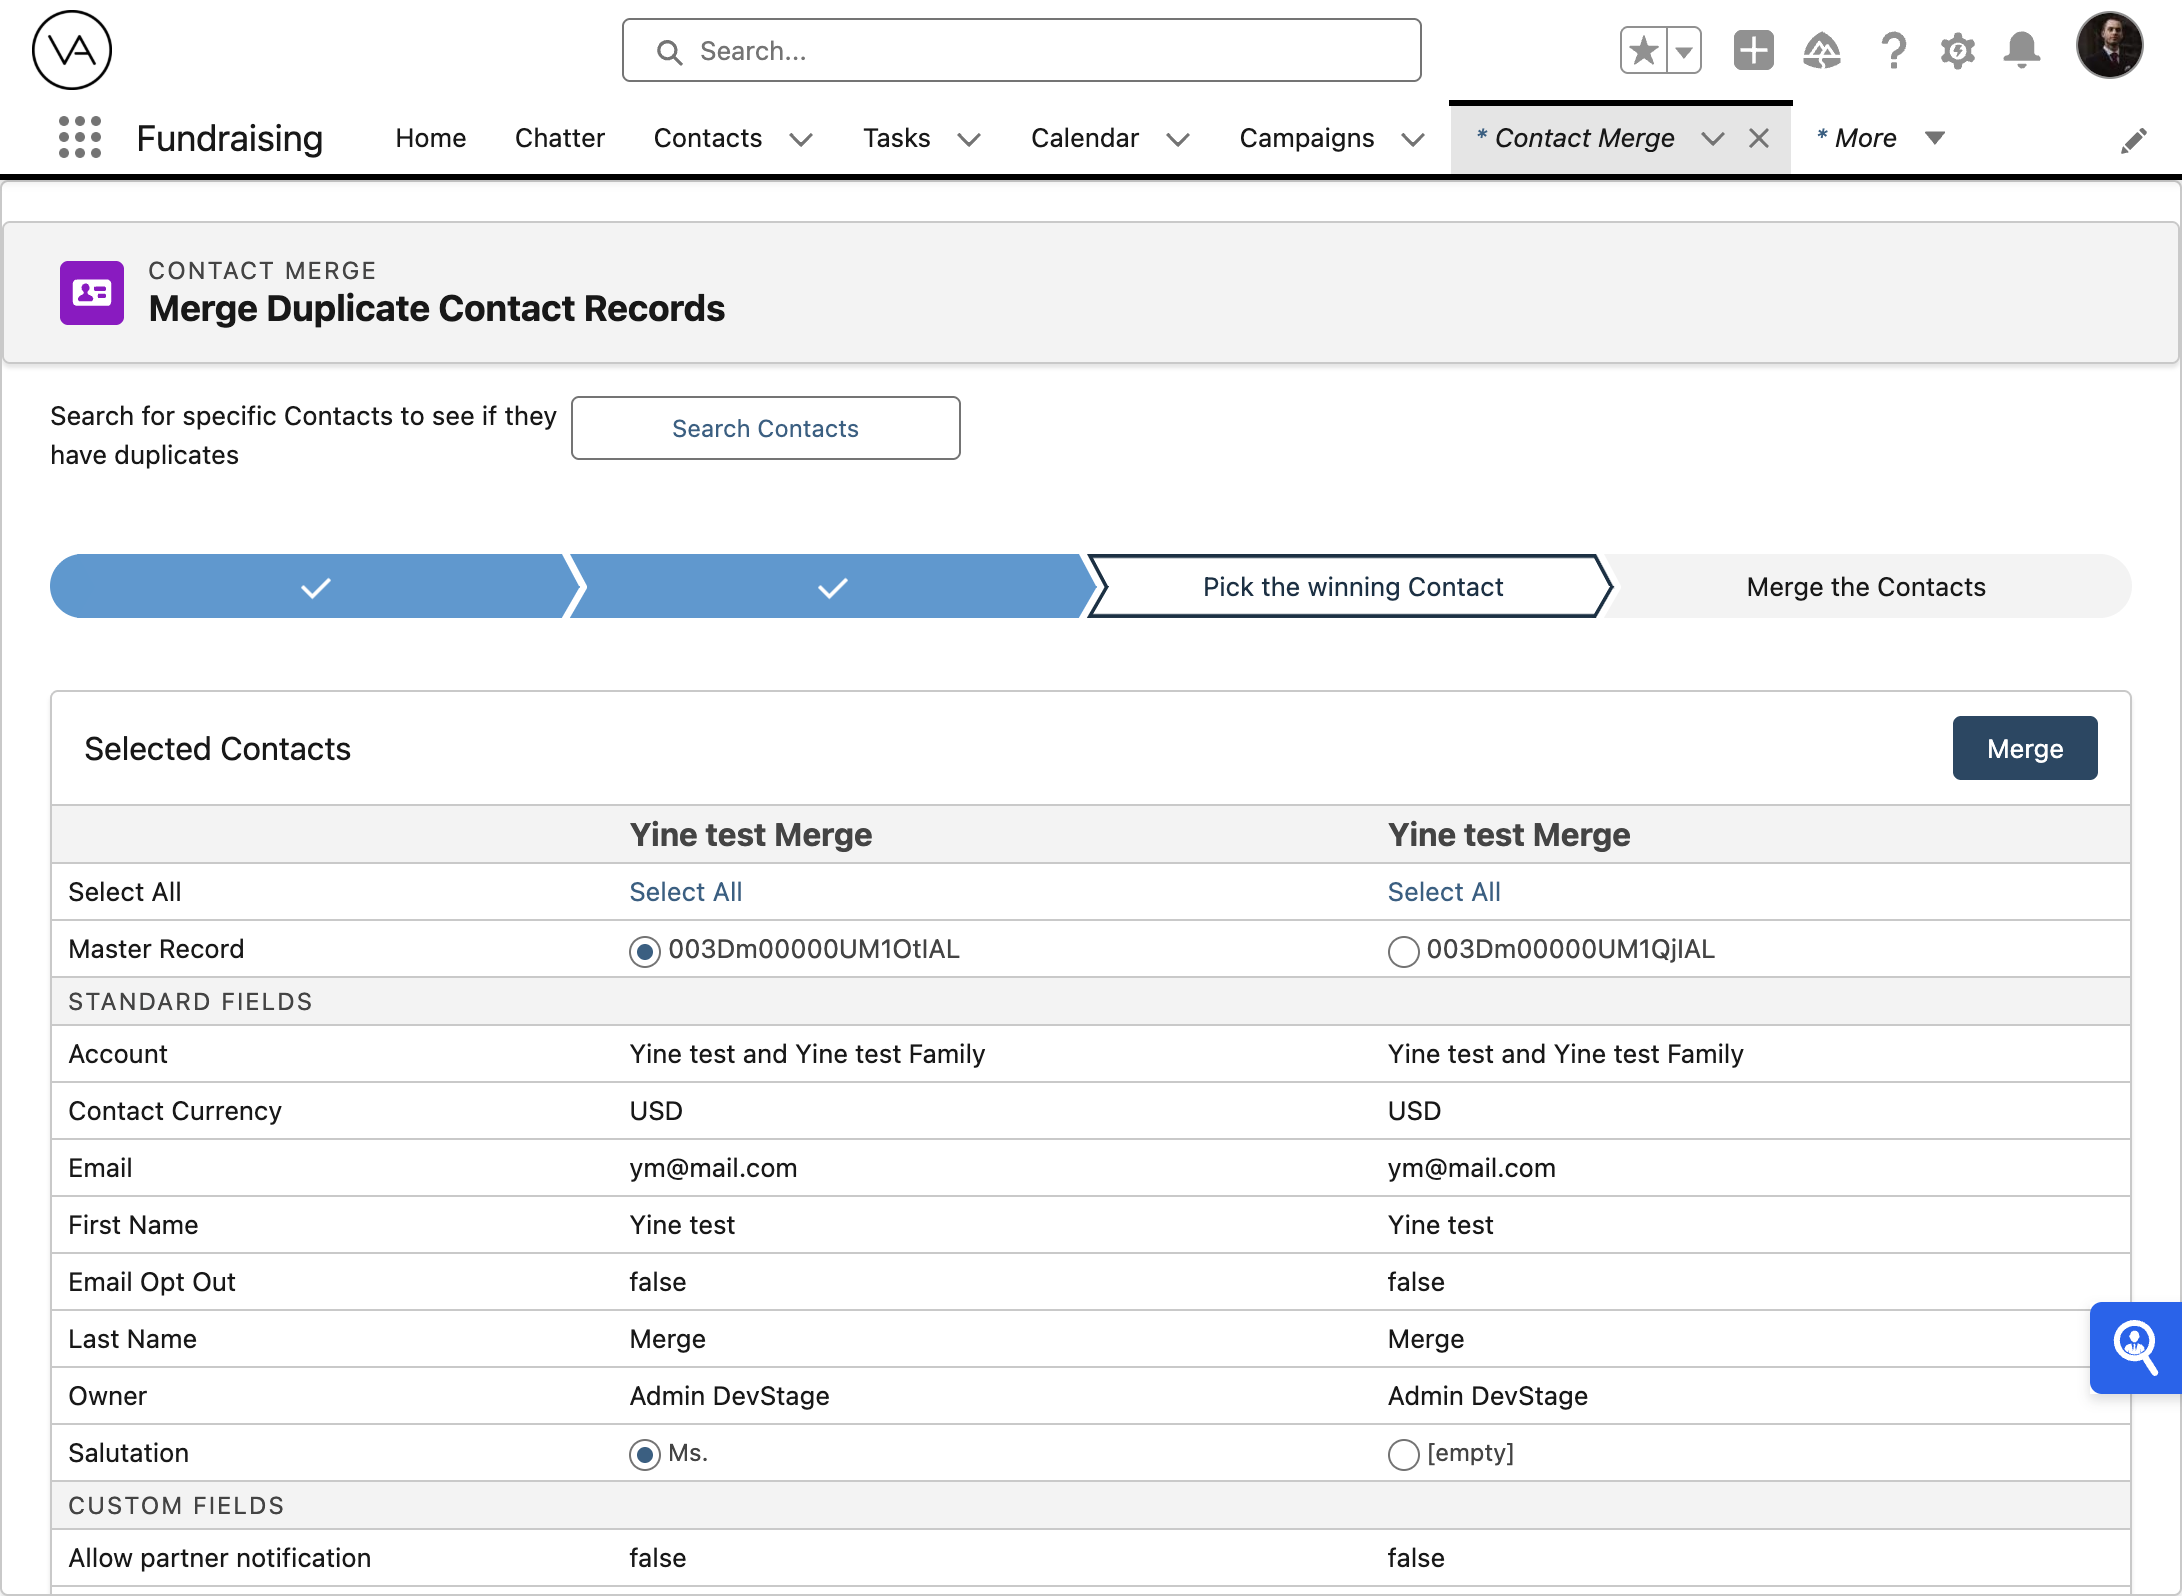Viewport: 2182px width, 1596px height.
Task: Select All for the second contact column
Action: point(1444,892)
